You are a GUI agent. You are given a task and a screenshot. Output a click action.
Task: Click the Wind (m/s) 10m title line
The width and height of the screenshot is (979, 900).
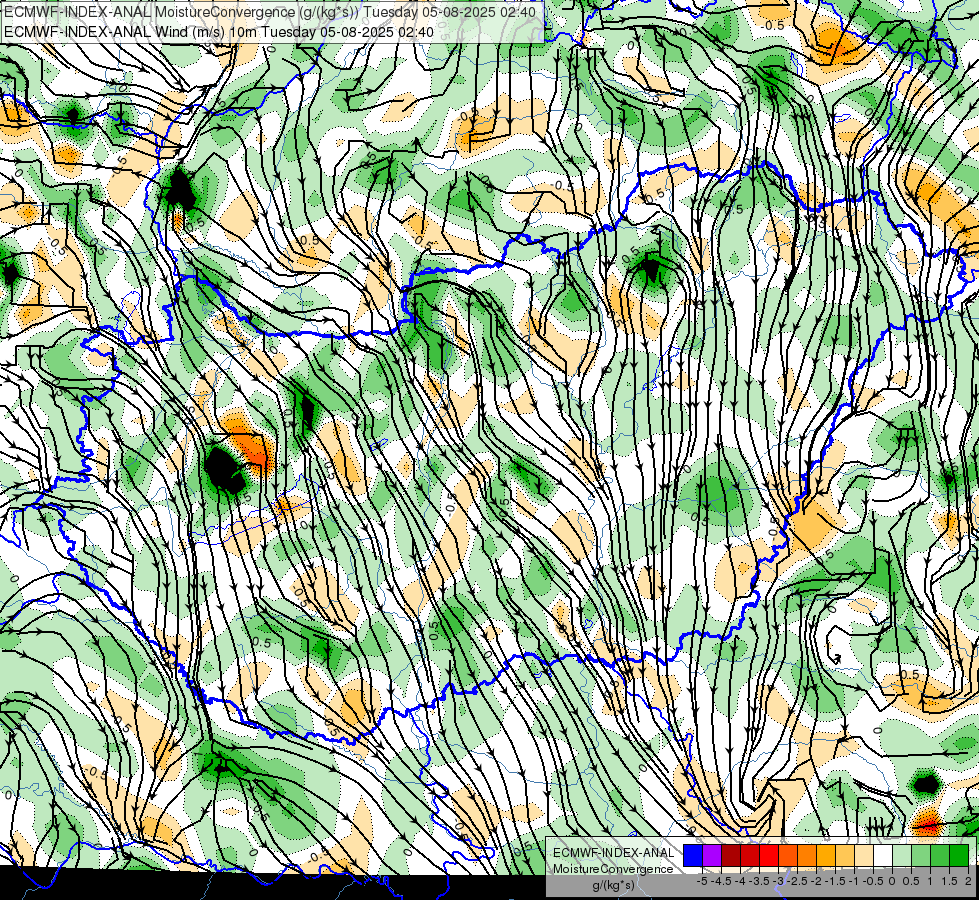click(219, 31)
